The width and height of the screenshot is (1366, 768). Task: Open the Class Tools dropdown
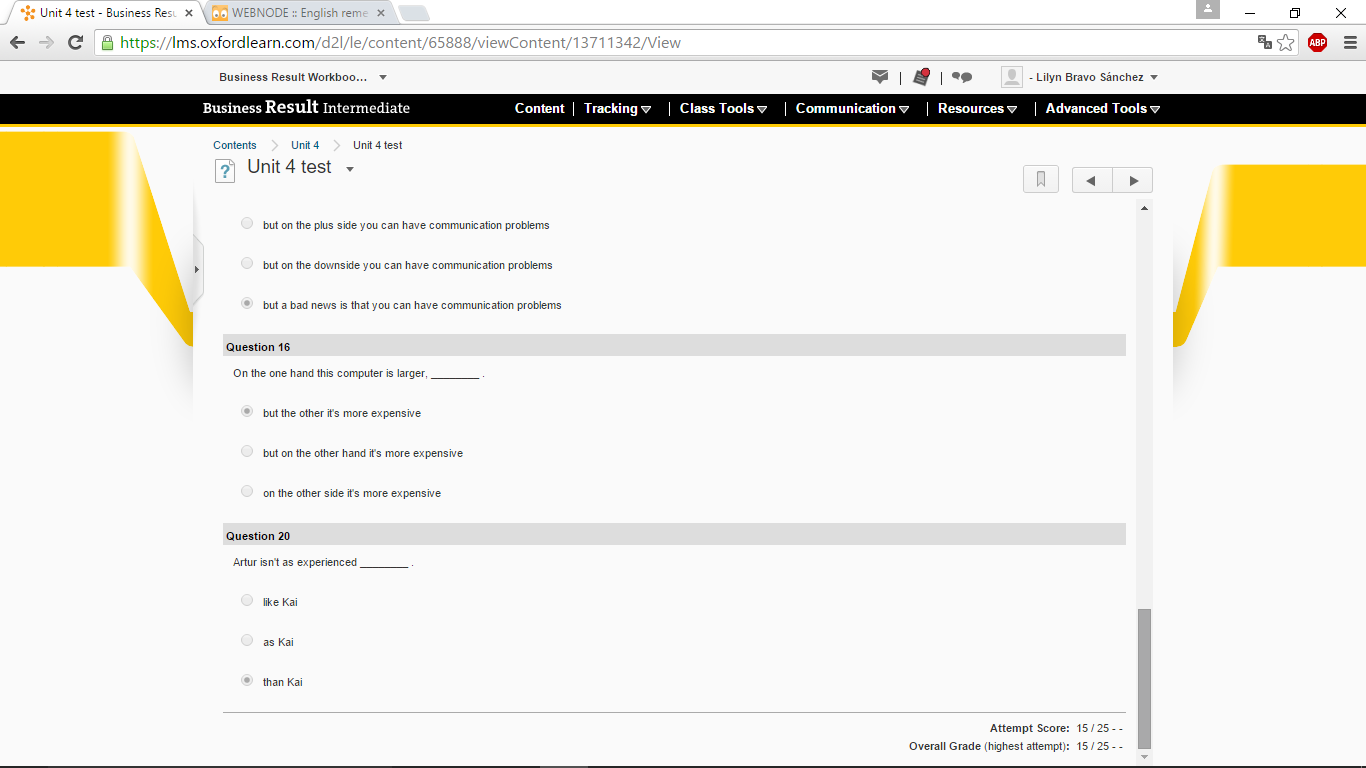[723, 109]
